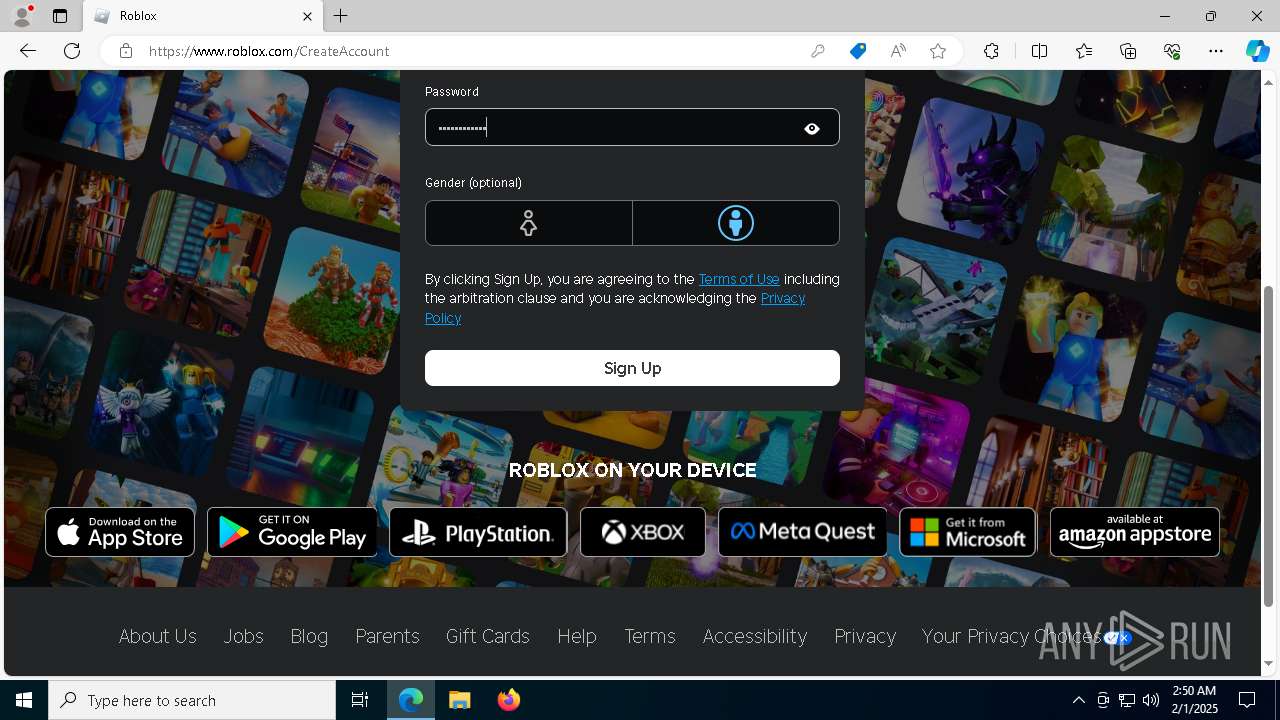Open the Xbox badge
Screen dimensions: 1280x720
coord(643,532)
